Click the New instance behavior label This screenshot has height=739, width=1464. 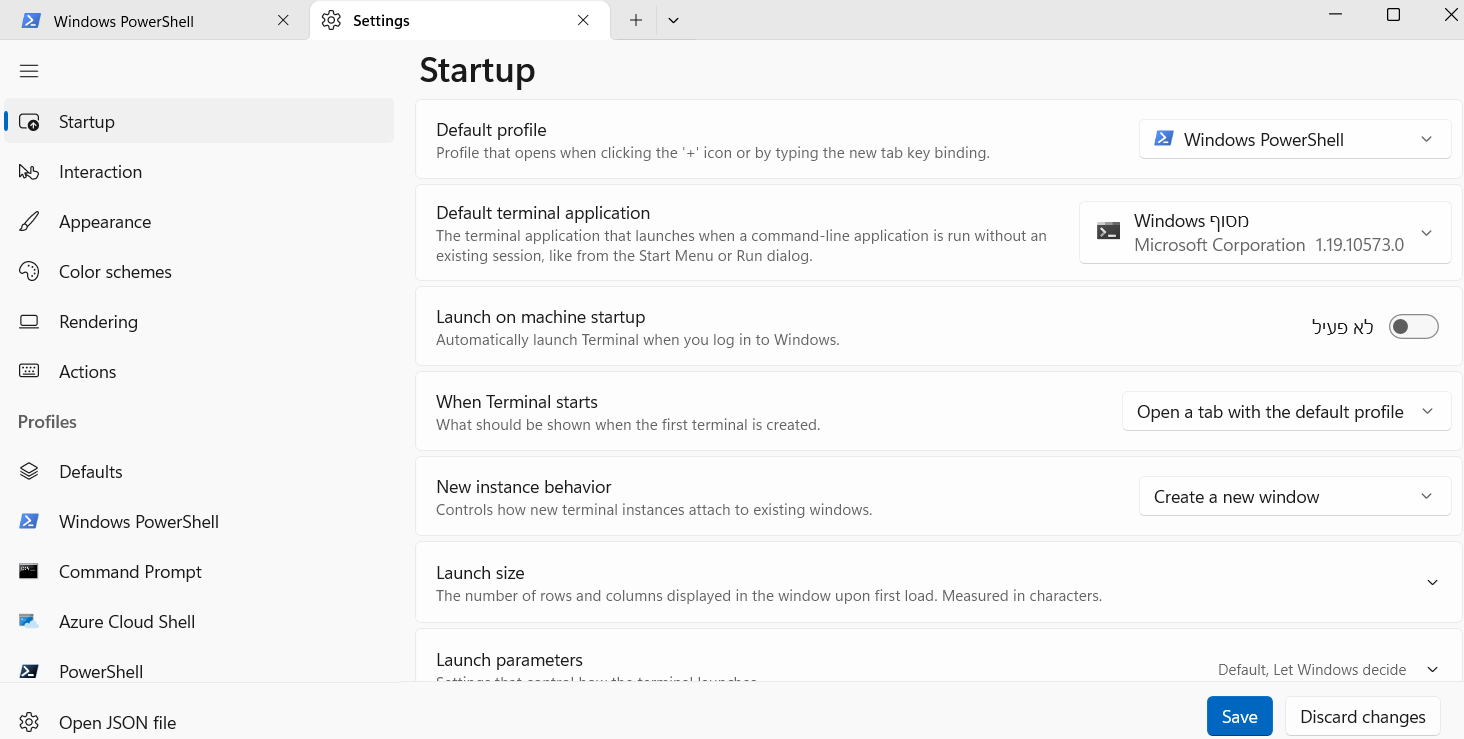click(523, 487)
